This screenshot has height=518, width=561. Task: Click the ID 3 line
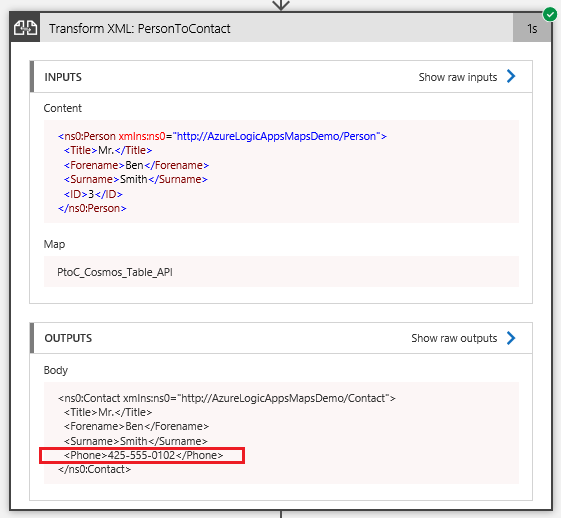click(93, 194)
